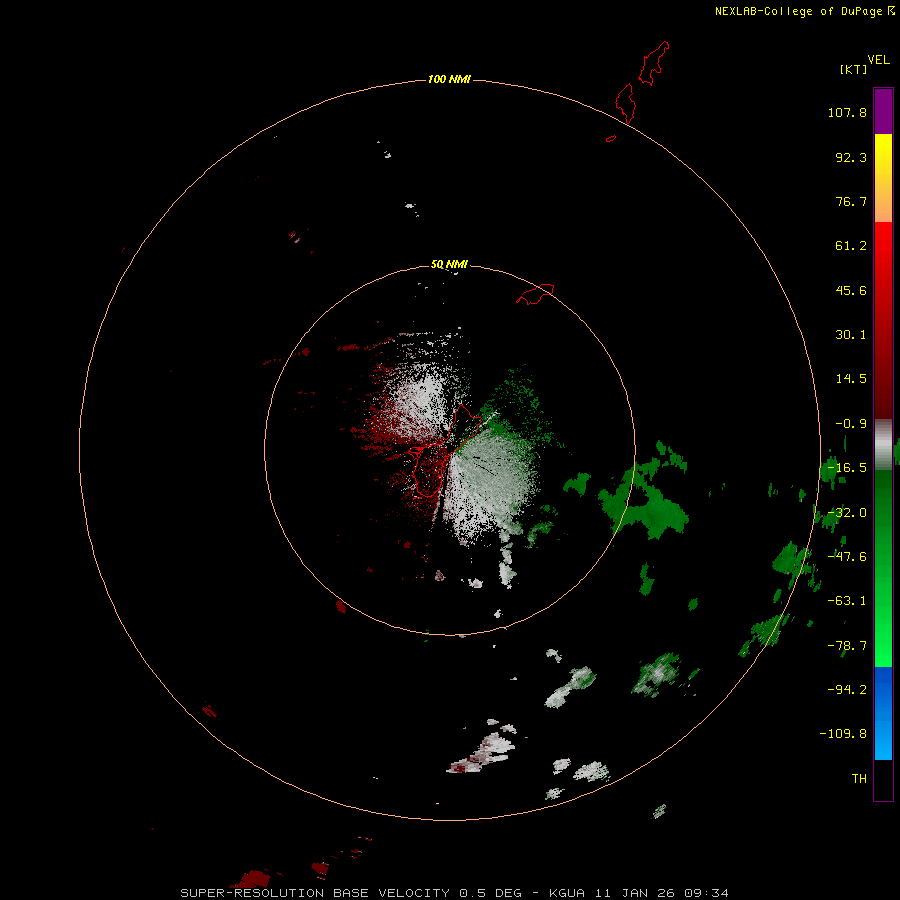The width and height of the screenshot is (900, 900).
Task: Click the purple segment of the color scale
Action: tap(883, 111)
